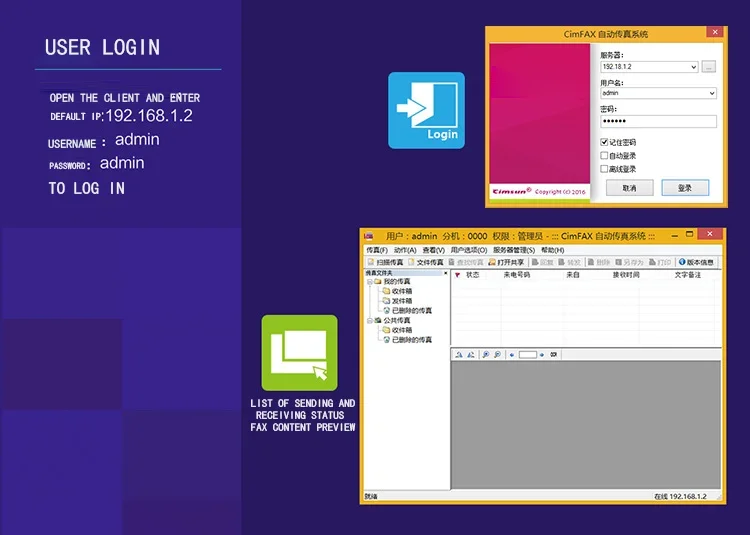Click the 扫描传真 scan fax toolbar icon
Image resolution: width=750 pixels, height=535 pixels.
coord(371,262)
